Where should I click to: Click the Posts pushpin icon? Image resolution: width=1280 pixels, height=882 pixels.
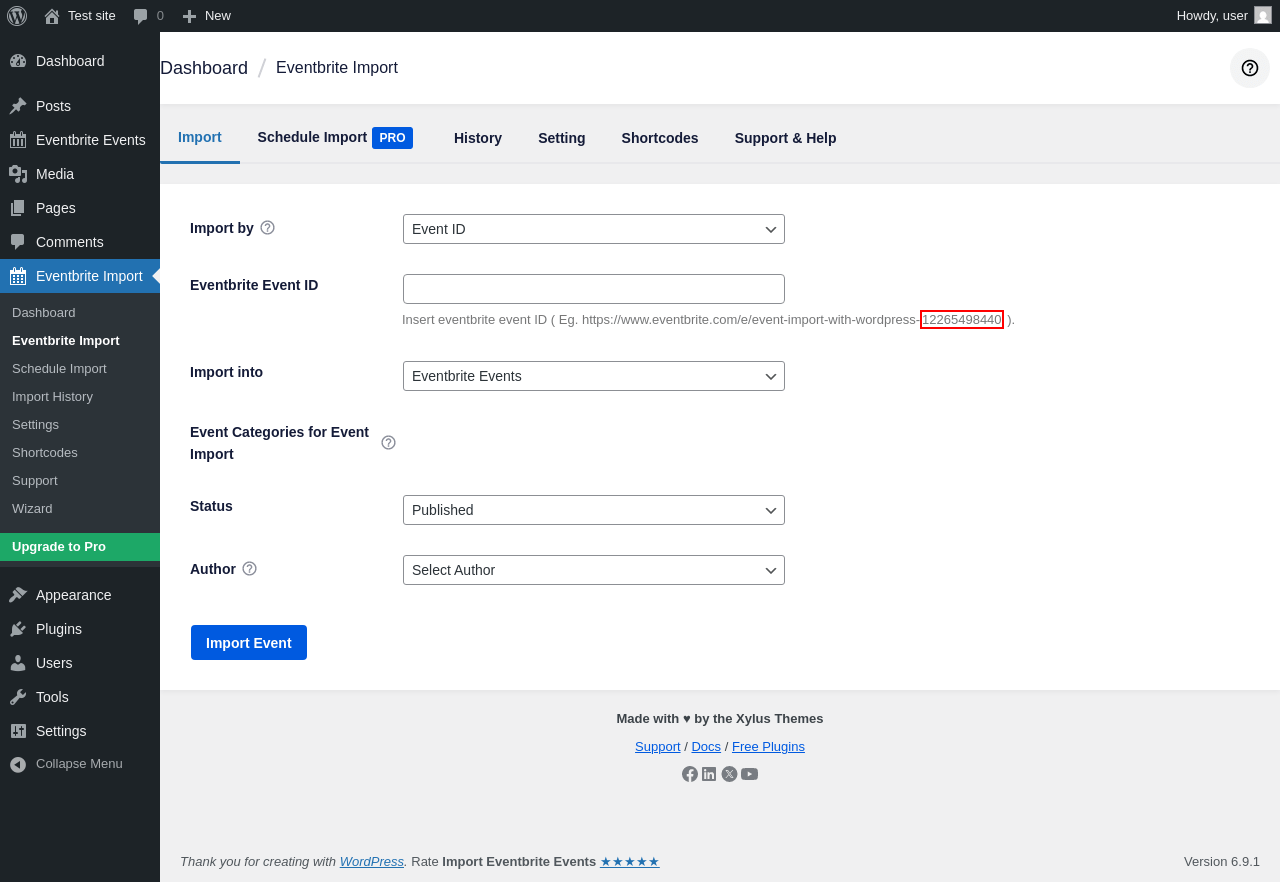18,106
